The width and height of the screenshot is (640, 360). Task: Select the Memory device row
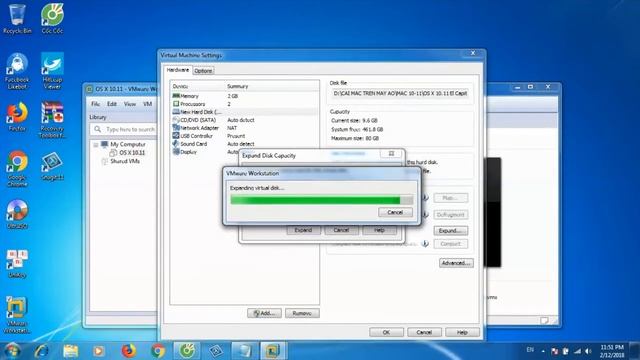(244, 96)
